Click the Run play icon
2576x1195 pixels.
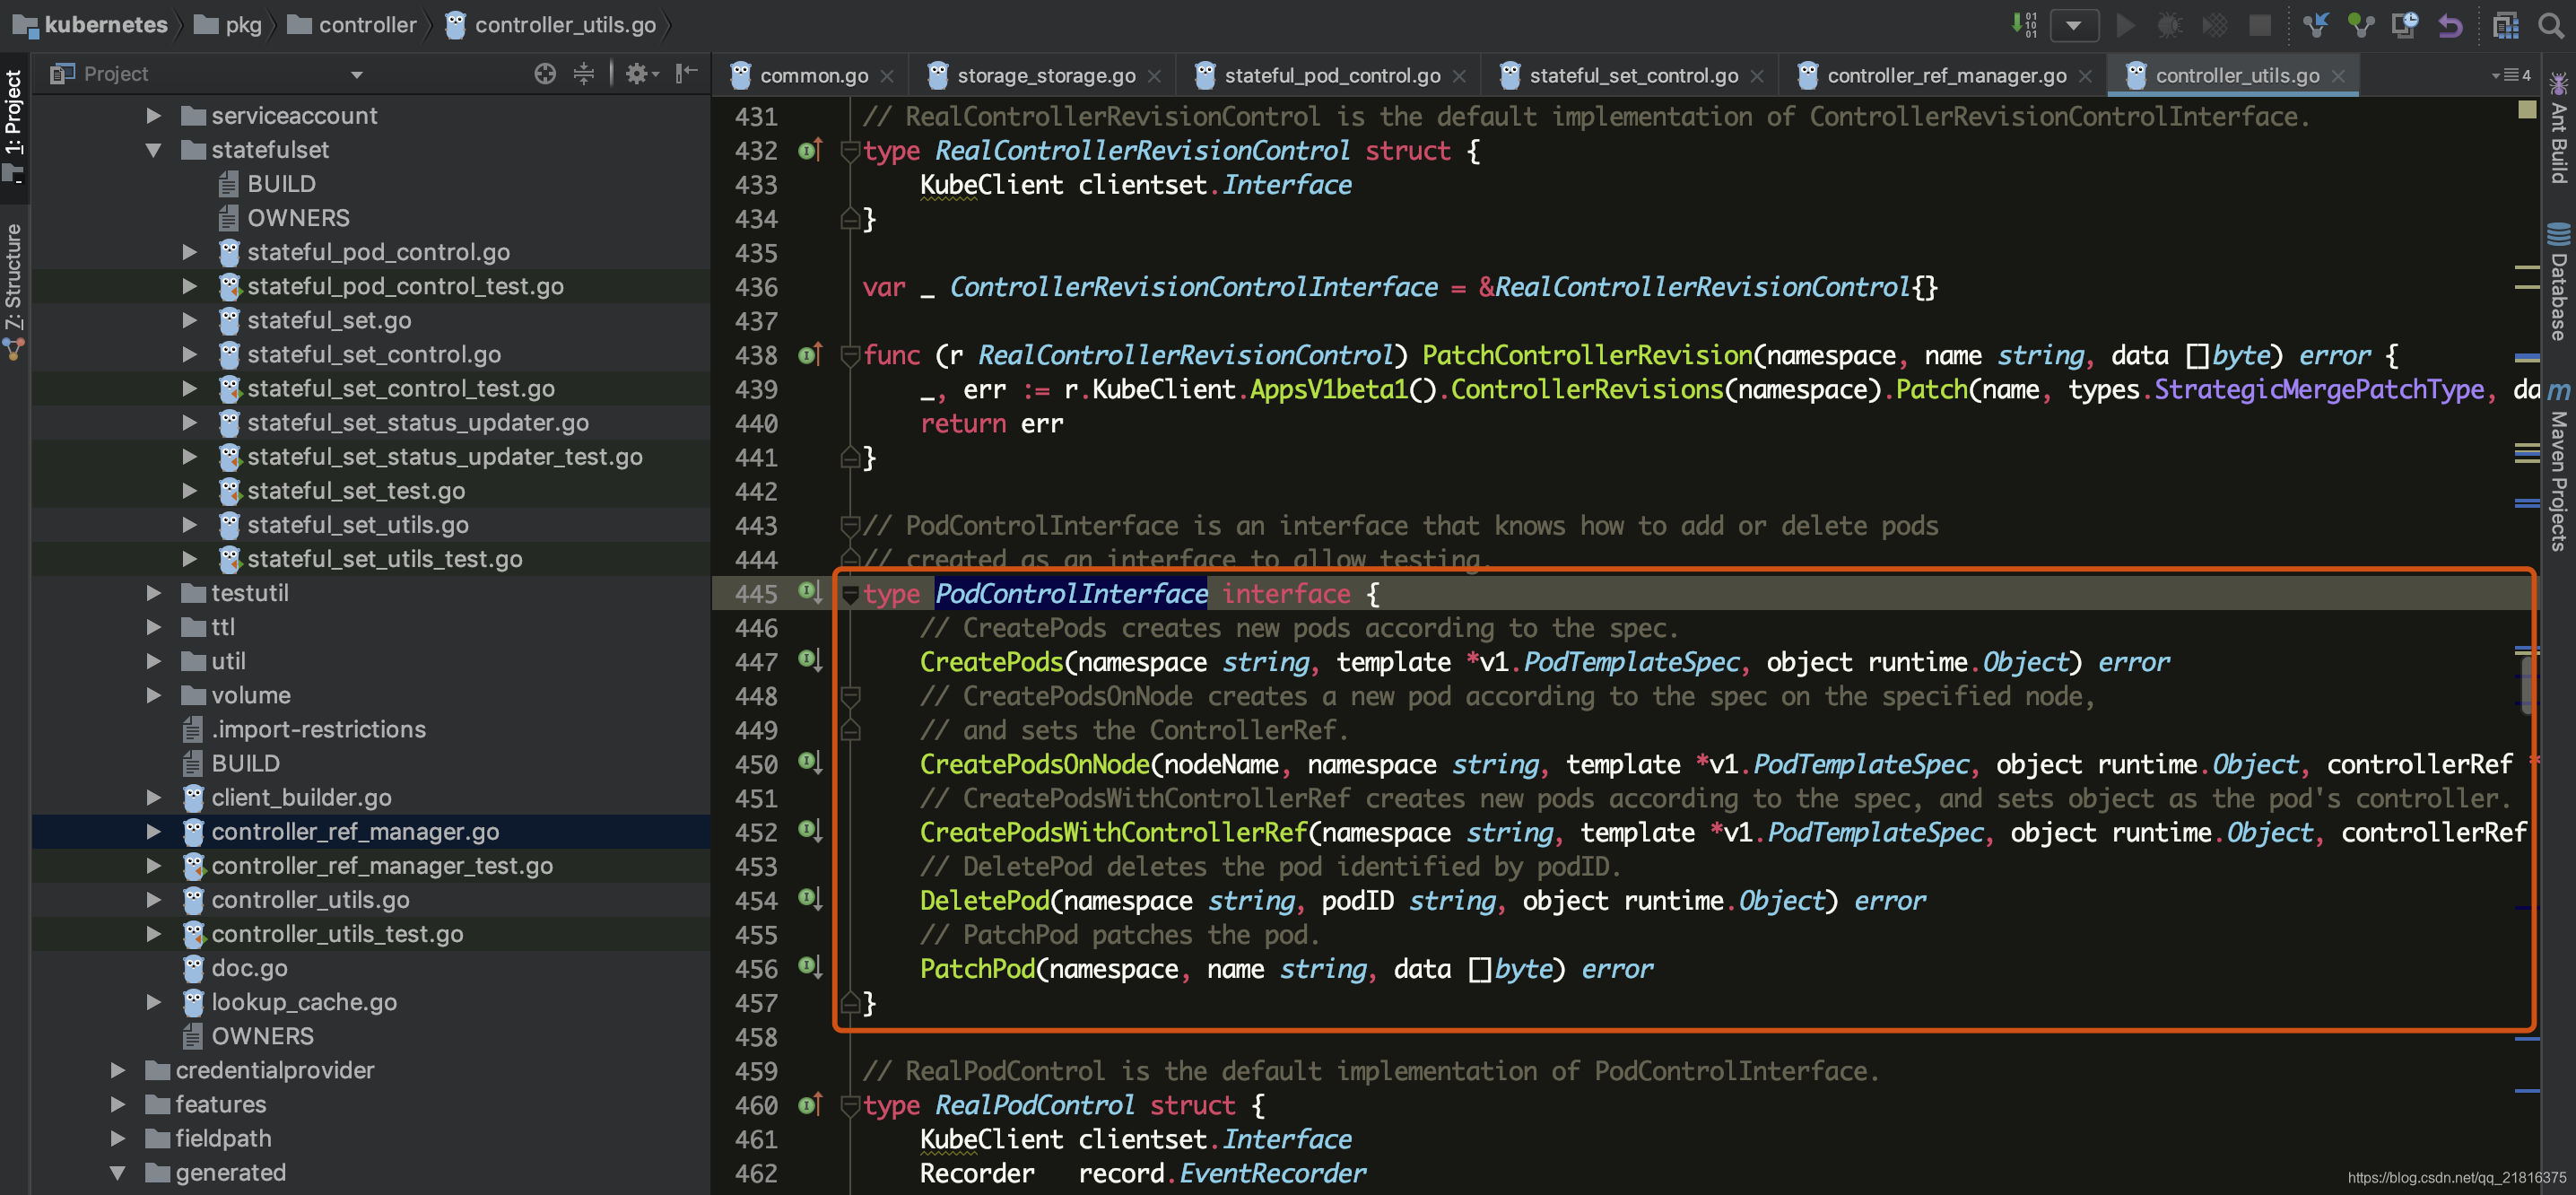[x=2125, y=25]
